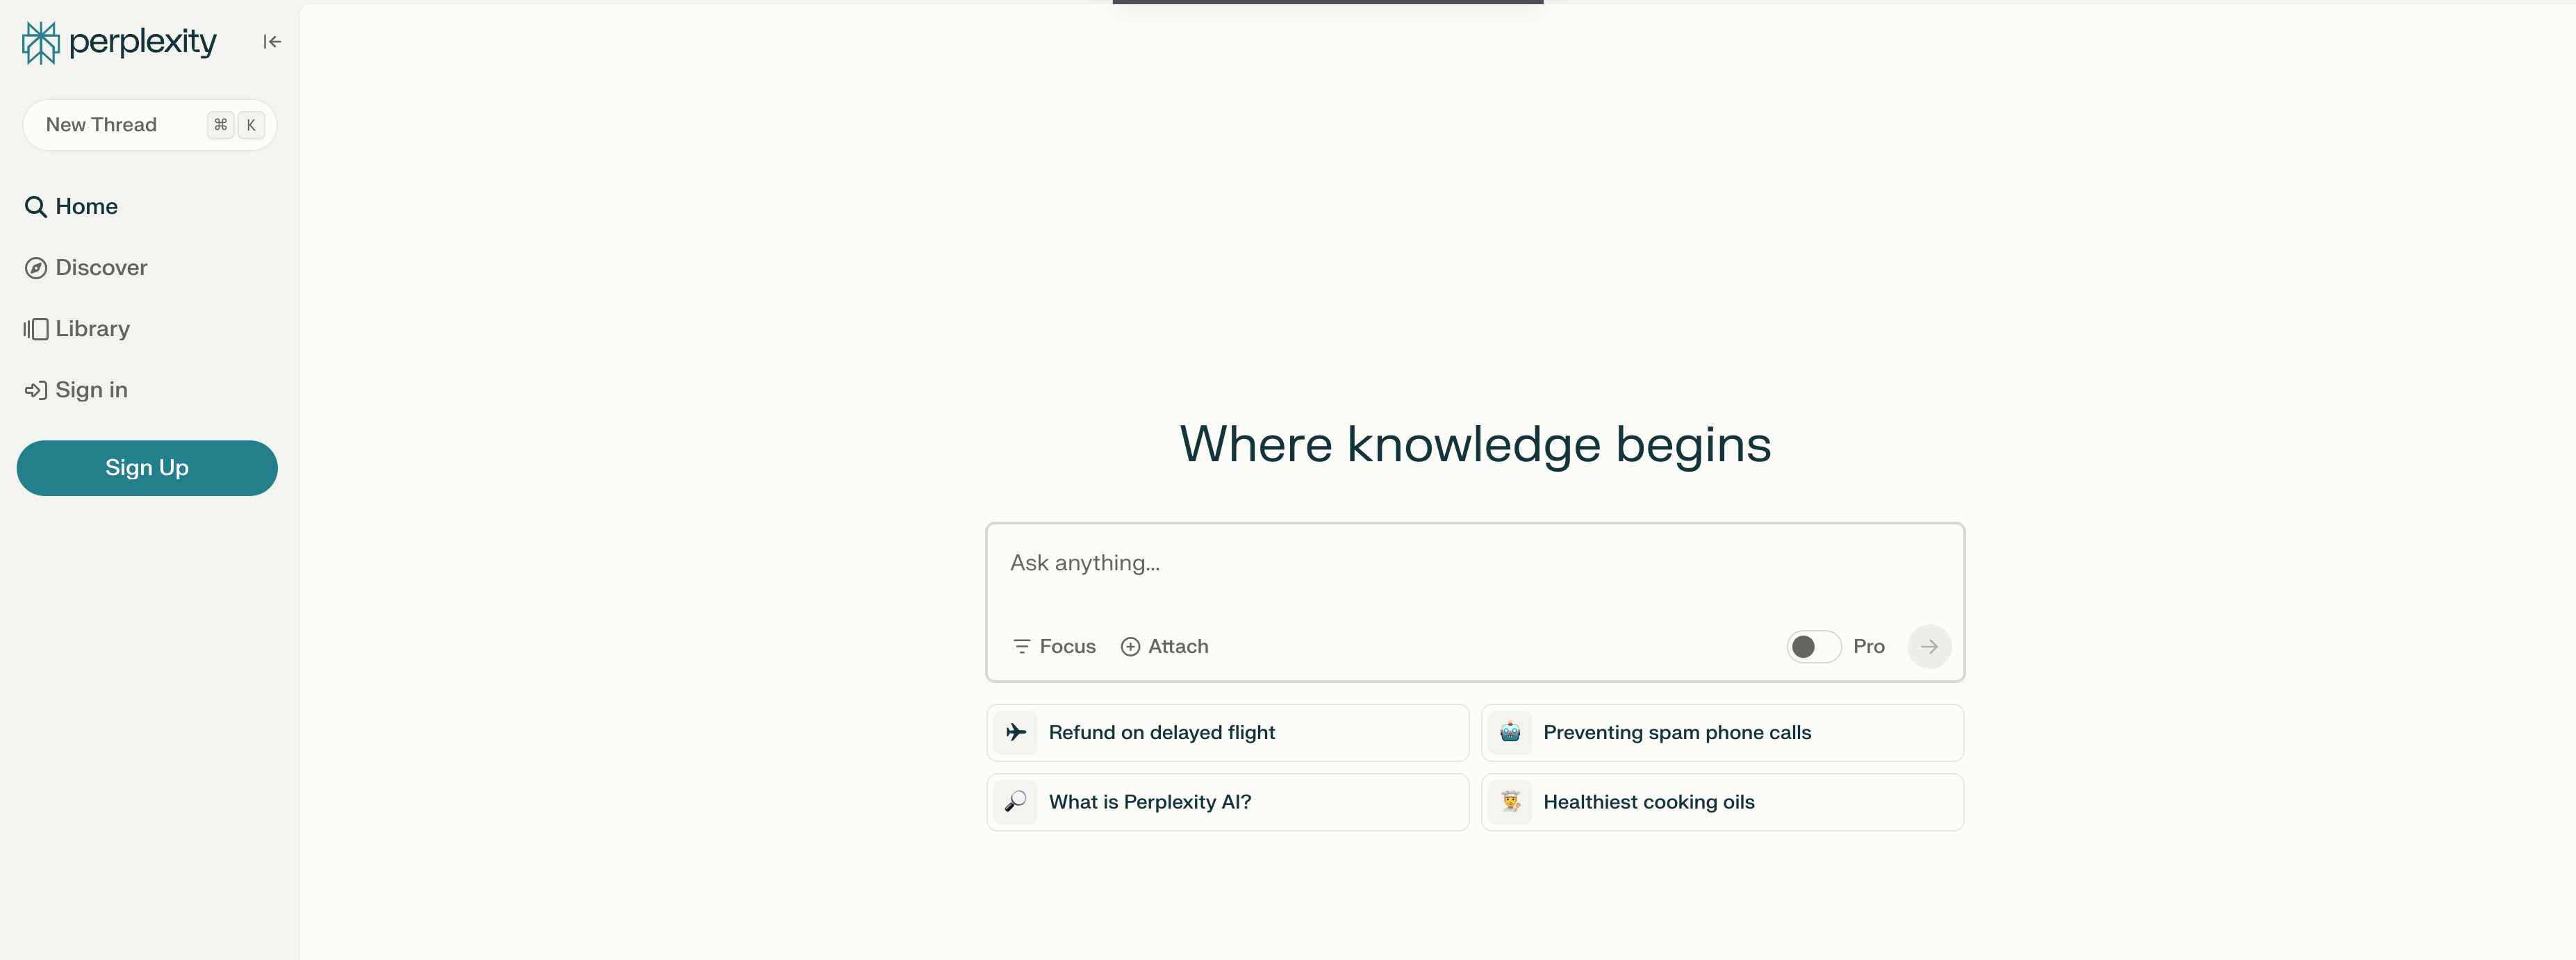This screenshot has width=2576, height=960.
Task: Click the Library navigation icon
Action: (x=35, y=327)
